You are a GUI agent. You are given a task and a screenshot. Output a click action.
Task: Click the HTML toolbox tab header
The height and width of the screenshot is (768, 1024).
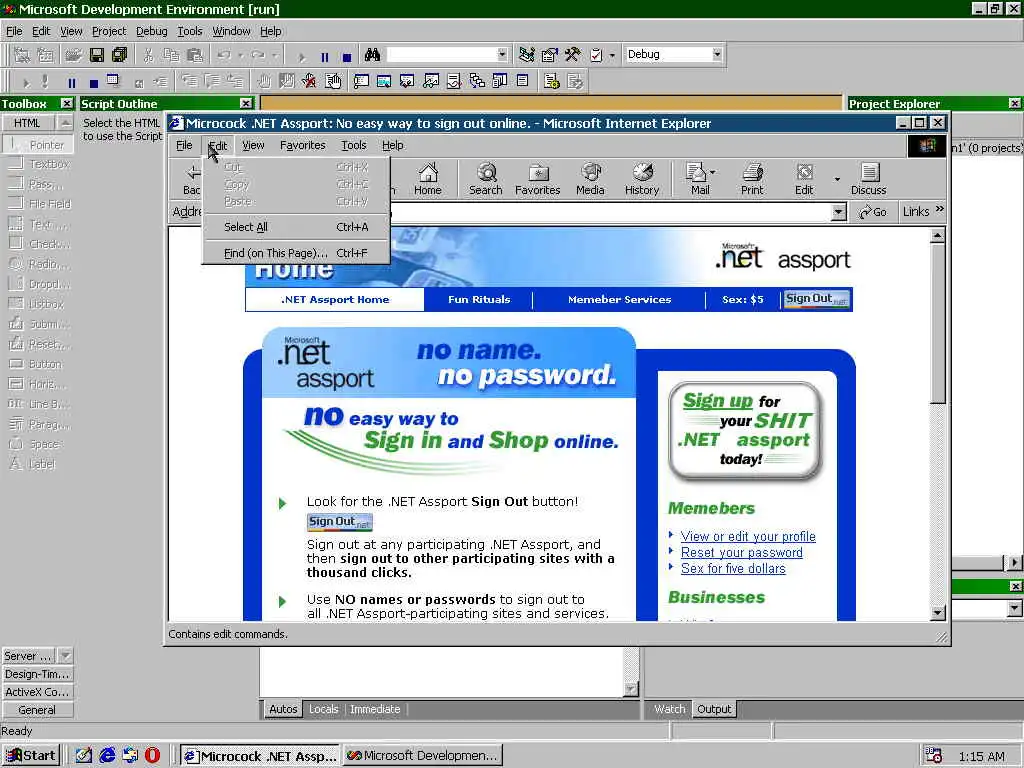27,123
